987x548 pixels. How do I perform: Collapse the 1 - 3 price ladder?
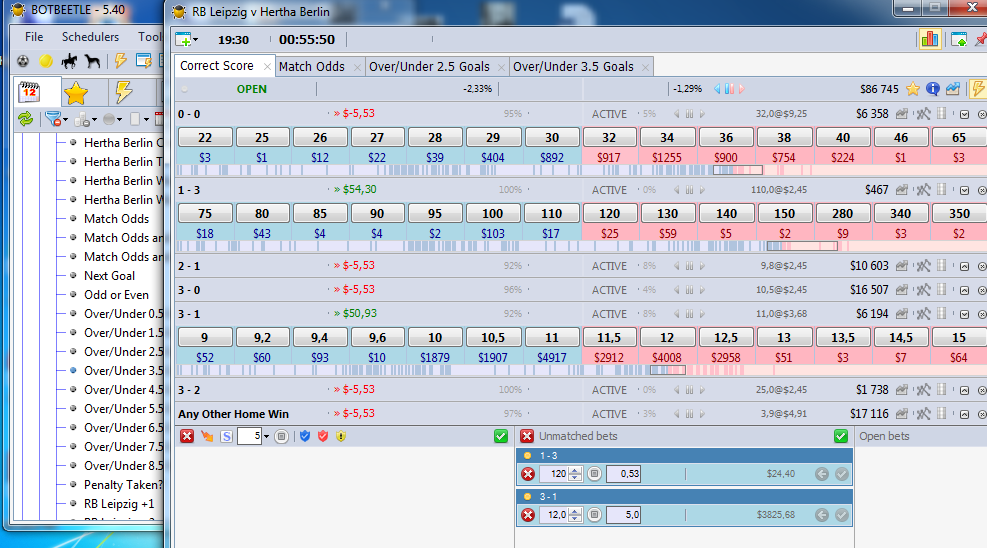(x=964, y=190)
